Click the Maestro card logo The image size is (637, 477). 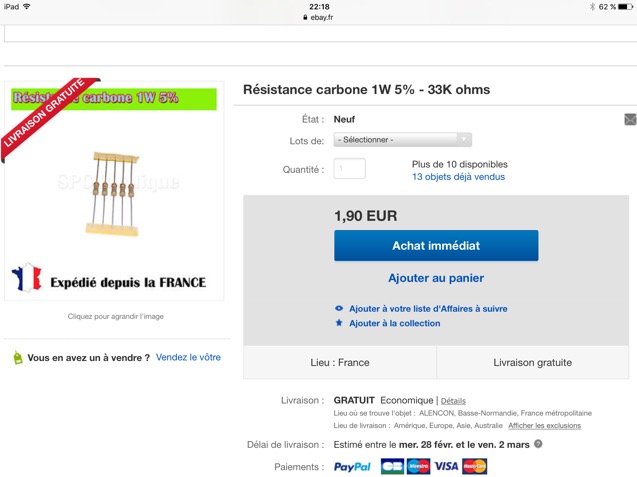pyautogui.click(x=418, y=466)
